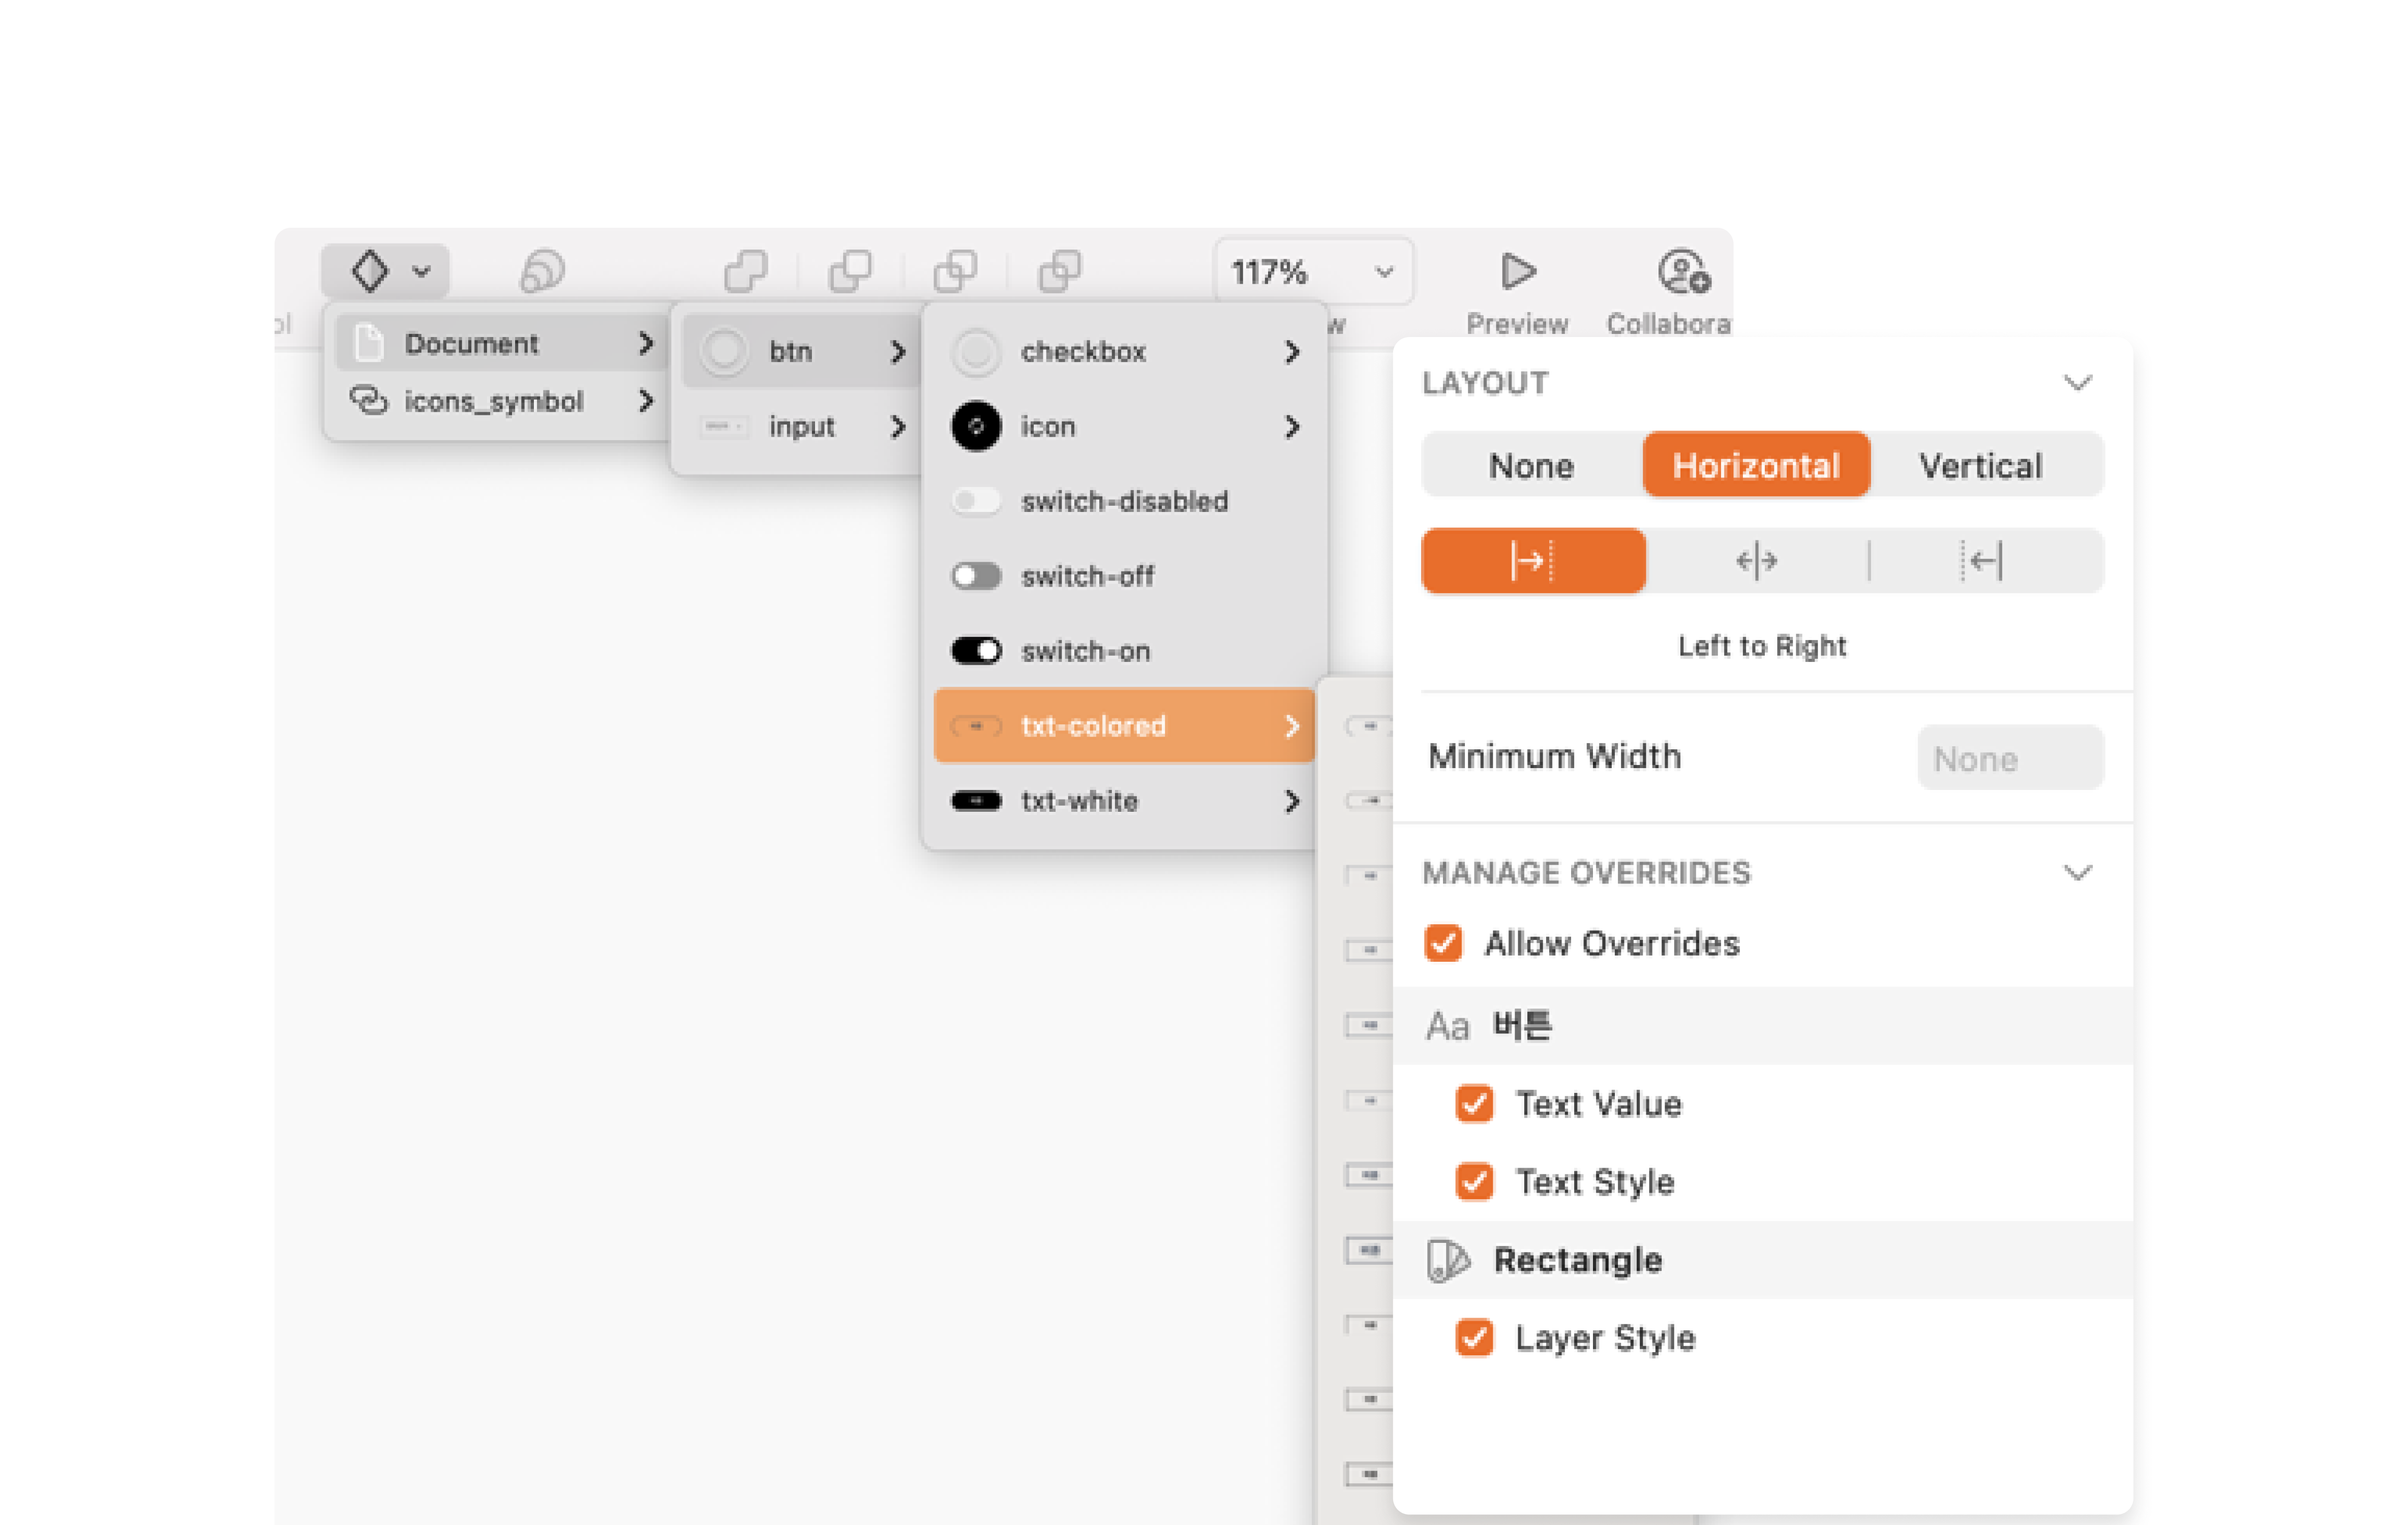Disable the Text Value override
2408x1525 pixels.
click(1474, 1104)
